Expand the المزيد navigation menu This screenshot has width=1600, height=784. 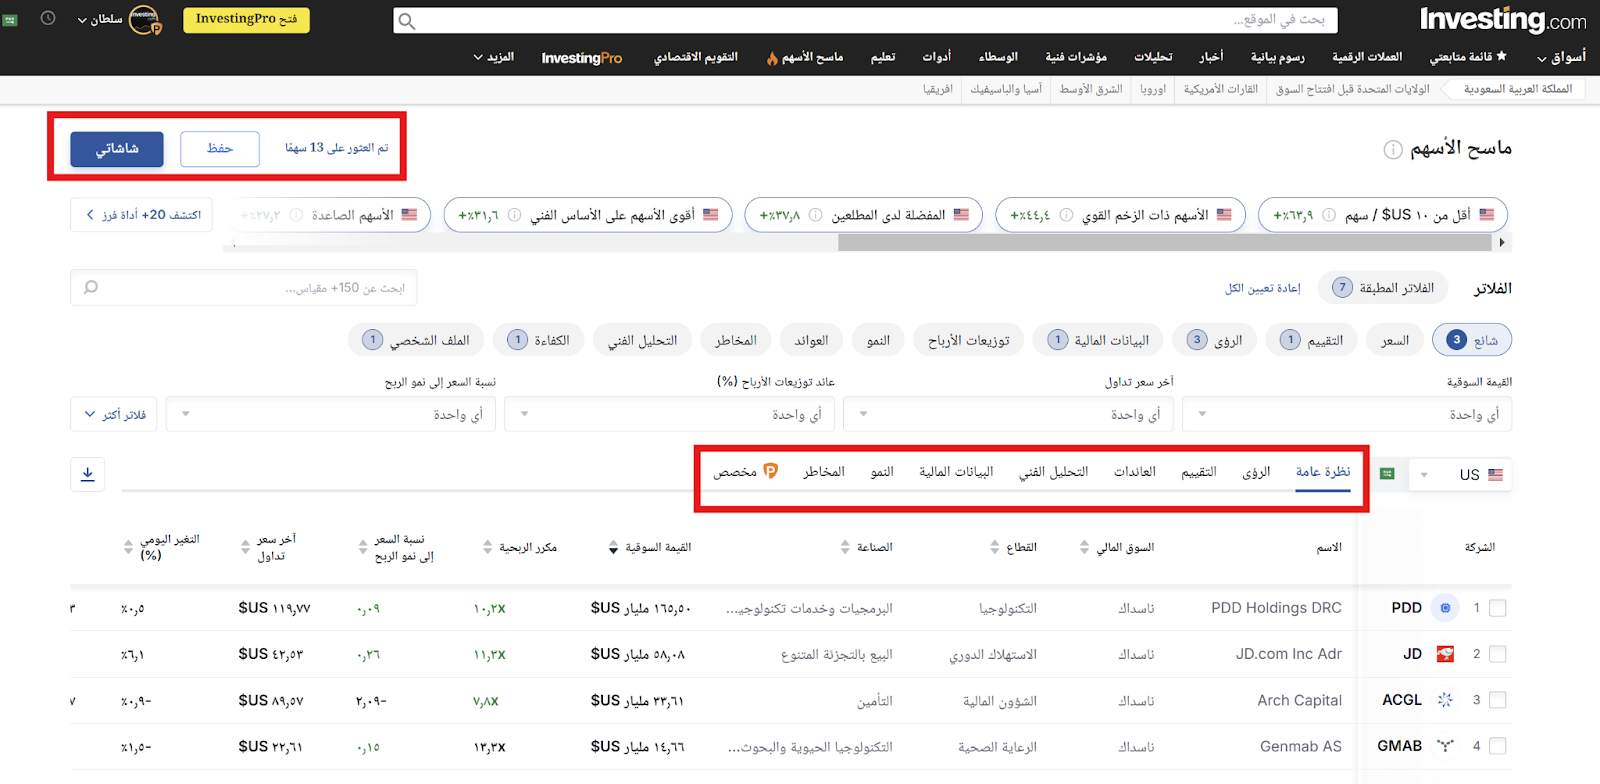point(493,57)
